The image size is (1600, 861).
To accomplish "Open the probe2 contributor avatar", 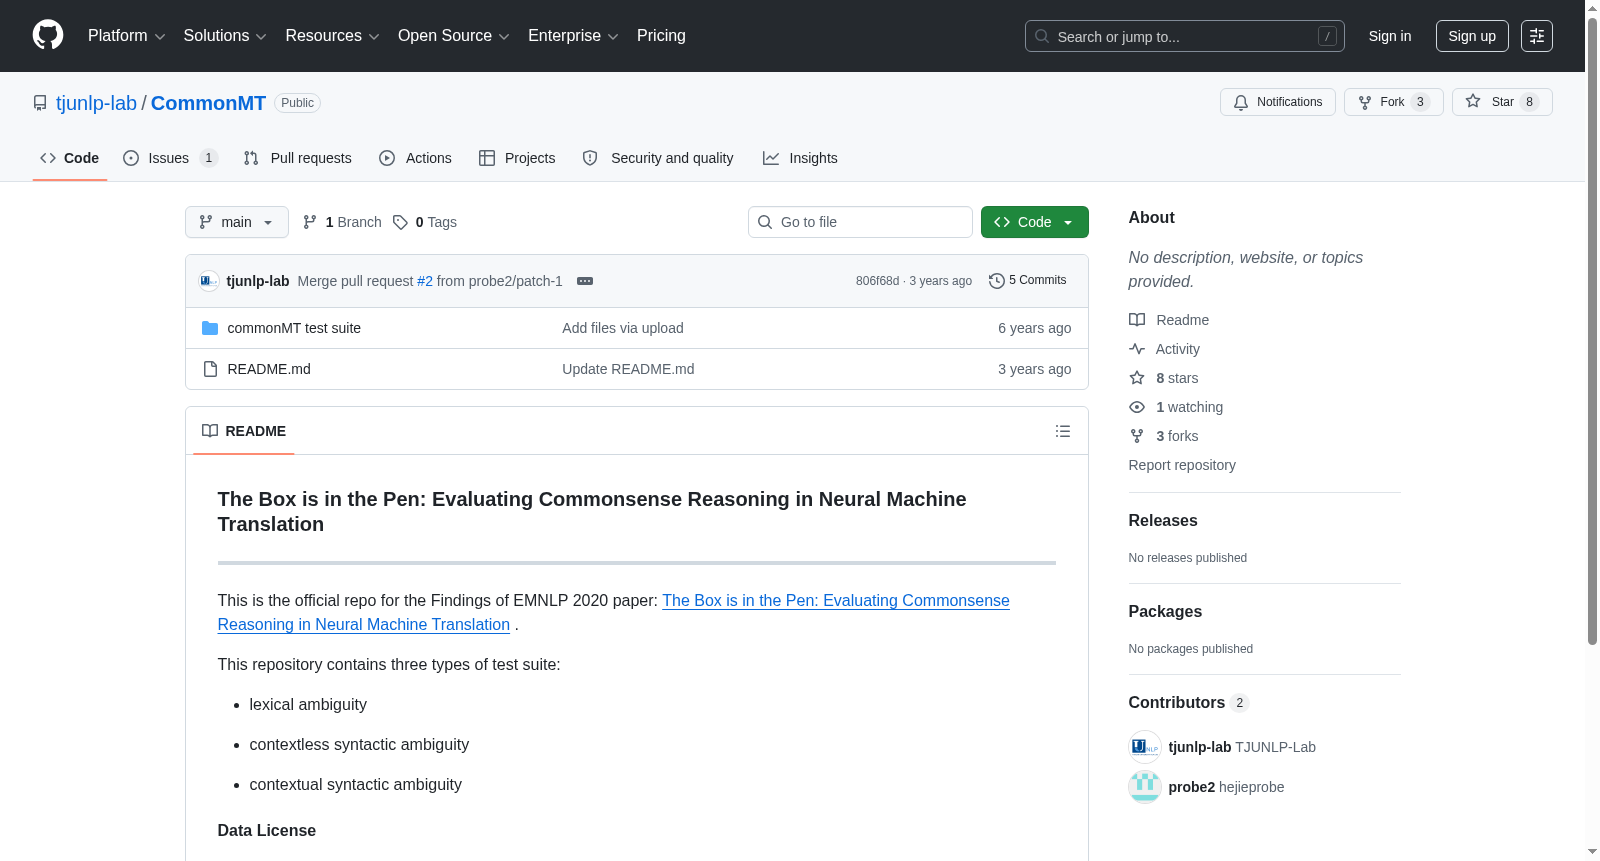I will 1145,787.
